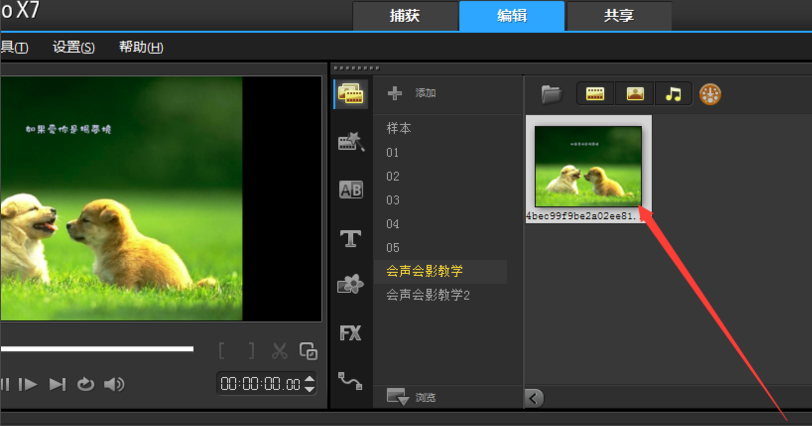Viewport: 812px width, 426px height.
Task: Toggle repeat playback
Action: tap(85, 384)
